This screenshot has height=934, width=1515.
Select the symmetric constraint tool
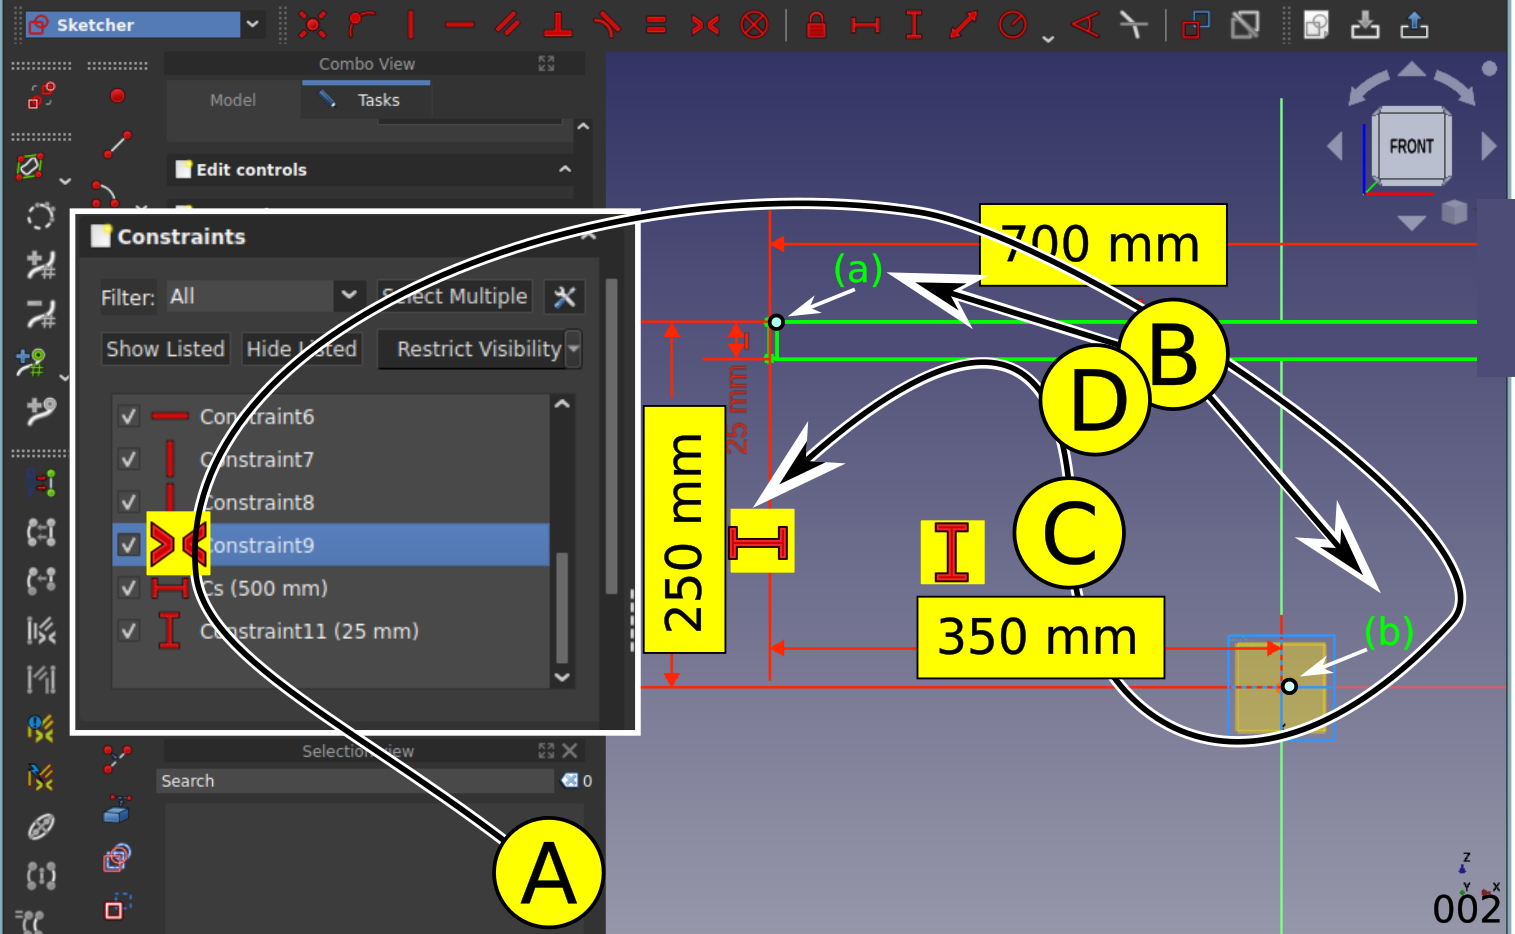pyautogui.click(x=705, y=24)
